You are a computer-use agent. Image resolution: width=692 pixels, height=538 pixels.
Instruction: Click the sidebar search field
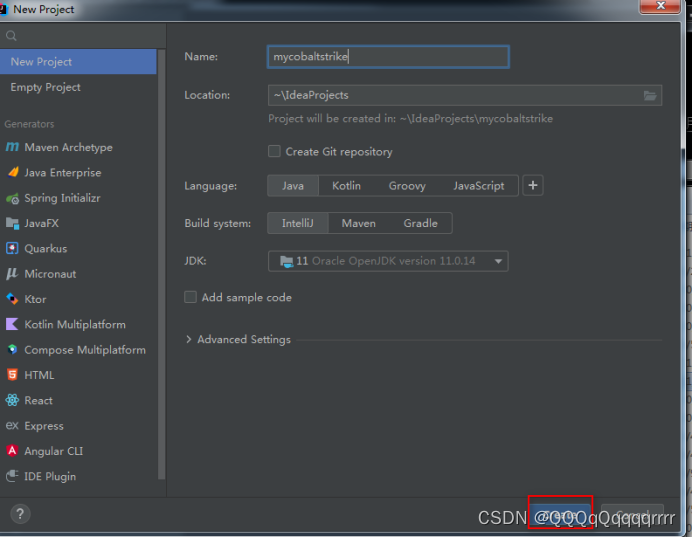[x=83, y=36]
